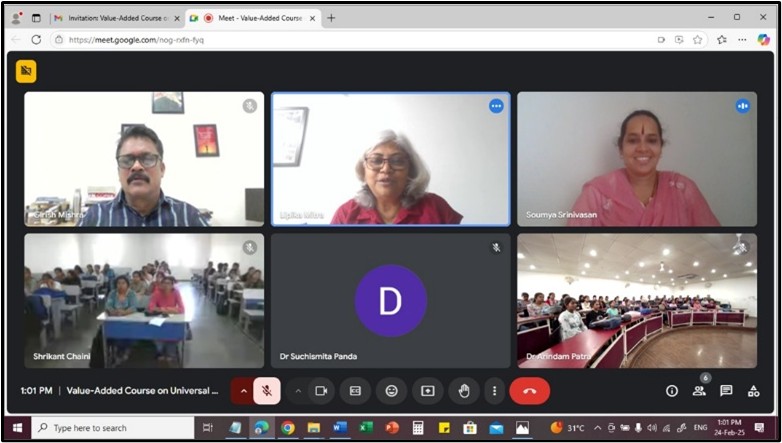This screenshot has width=782, height=443.
Task: Expand the audio settings arrow
Action: click(x=242, y=391)
